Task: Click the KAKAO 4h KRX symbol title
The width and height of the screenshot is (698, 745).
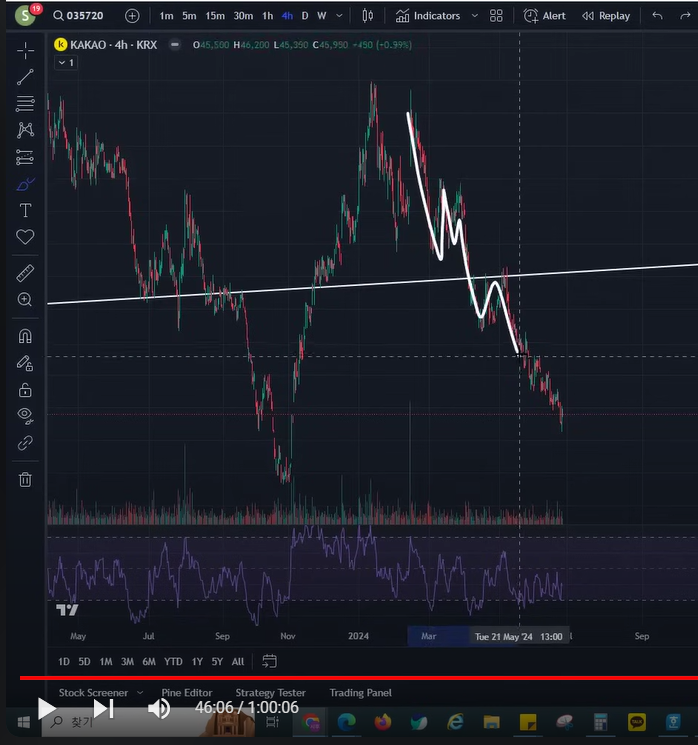Action: (x=113, y=45)
